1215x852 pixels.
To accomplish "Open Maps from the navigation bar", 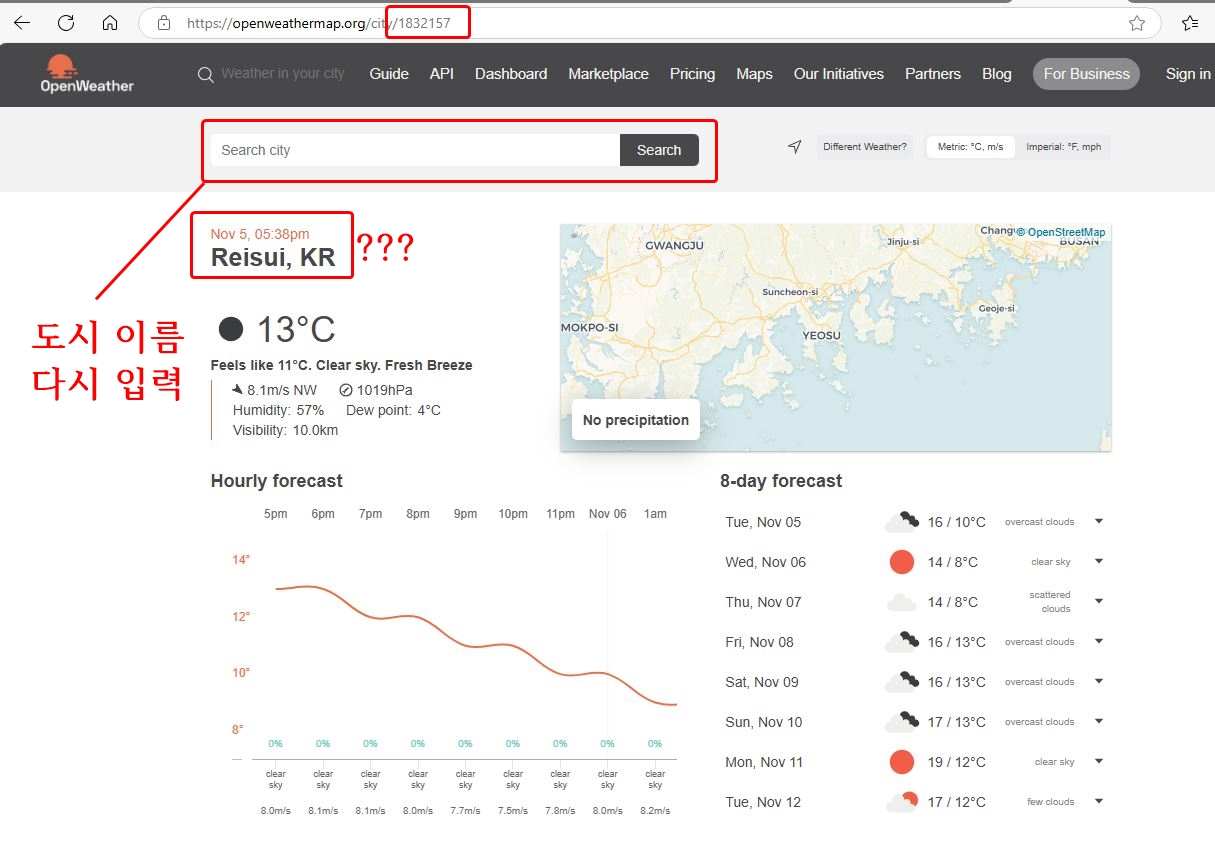I will 754,74.
